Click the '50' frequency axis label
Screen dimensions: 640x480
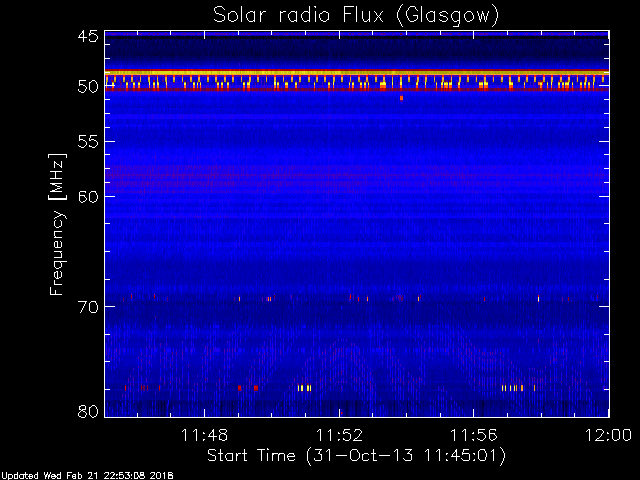point(88,87)
